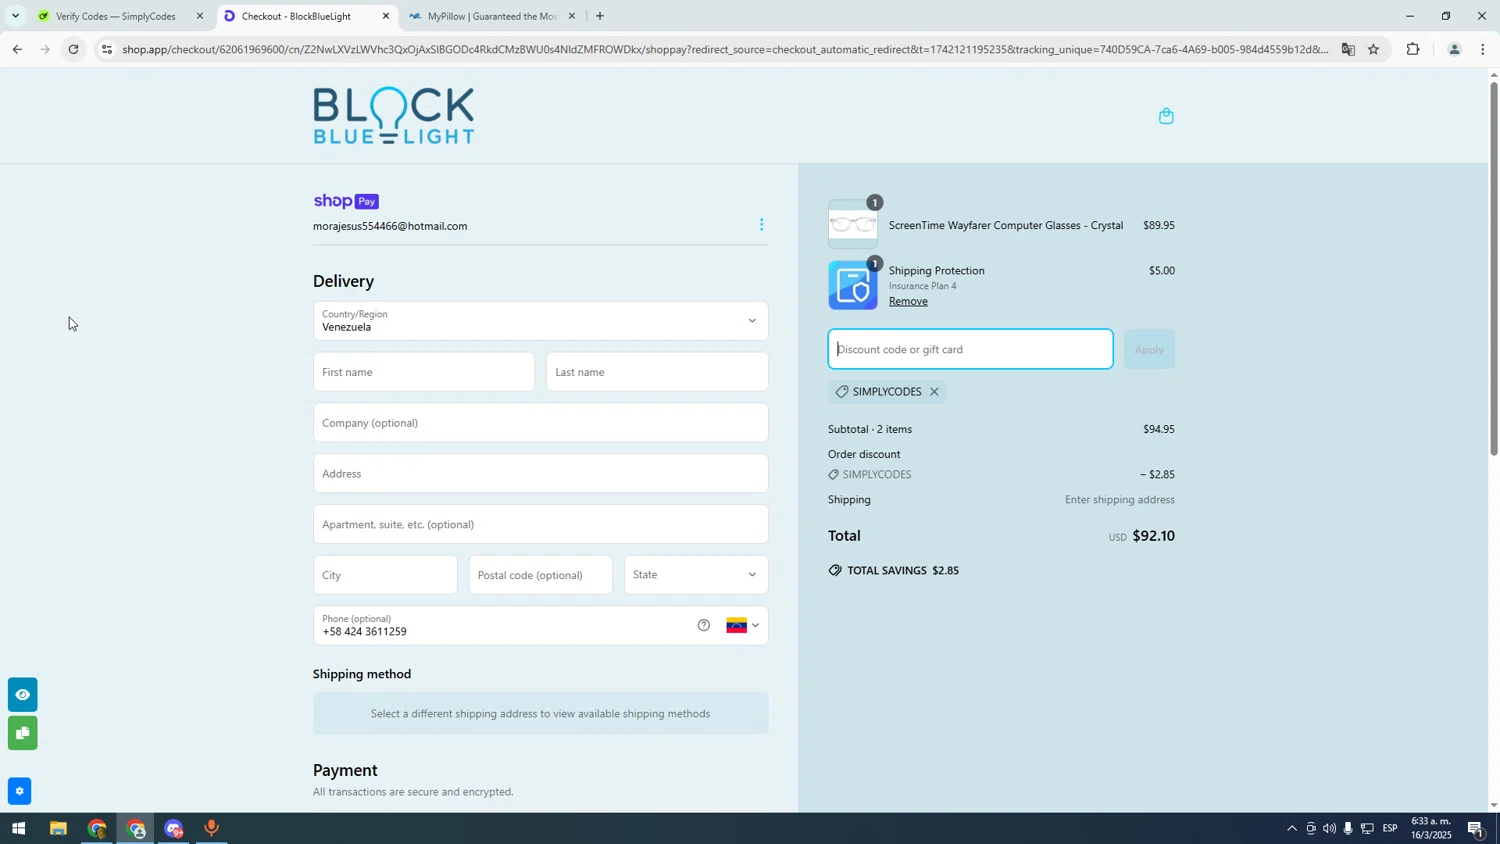Focus the Company (optional) field
Image resolution: width=1500 pixels, height=844 pixels.
541,423
